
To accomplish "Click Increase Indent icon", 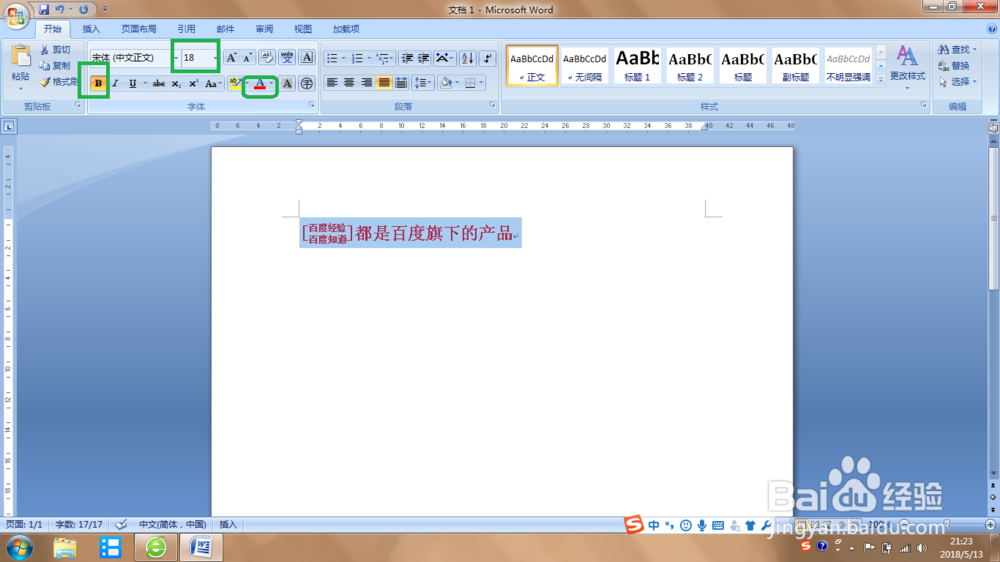I will [423, 58].
